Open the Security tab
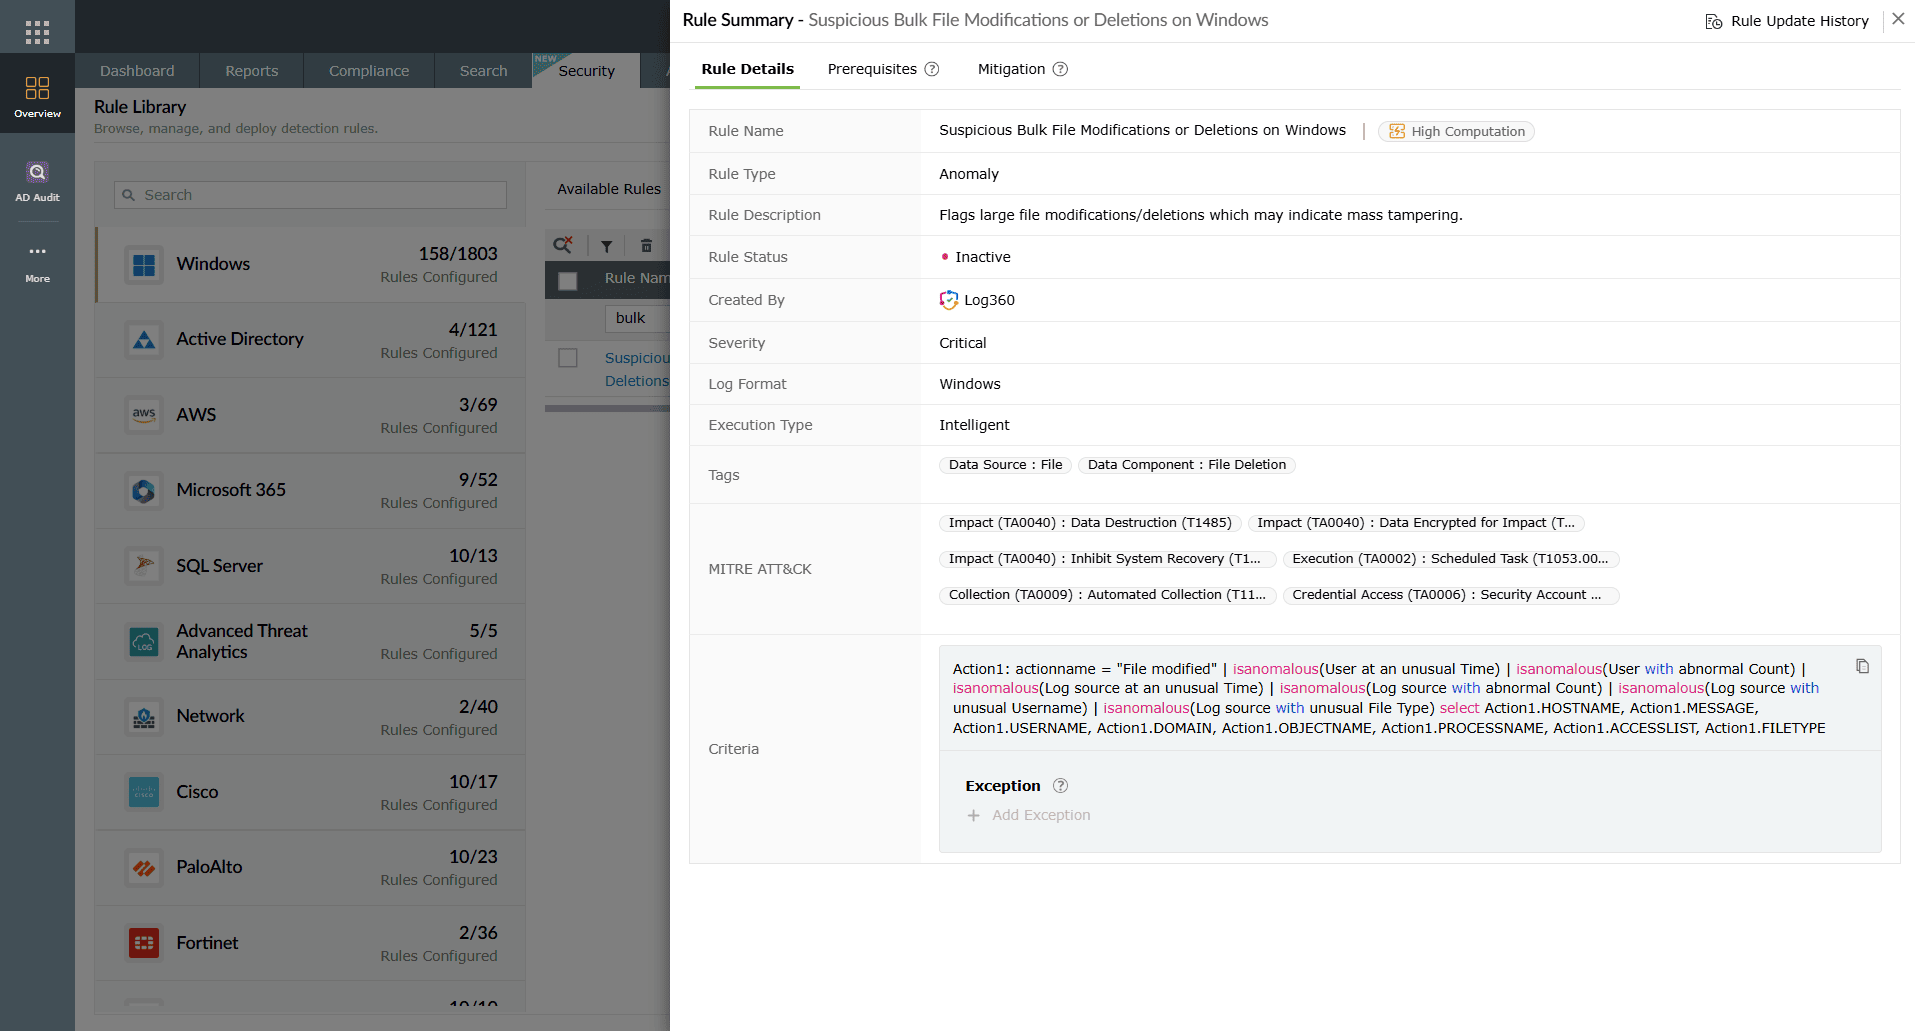The width and height of the screenshot is (1915, 1031). [x=587, y=71]
